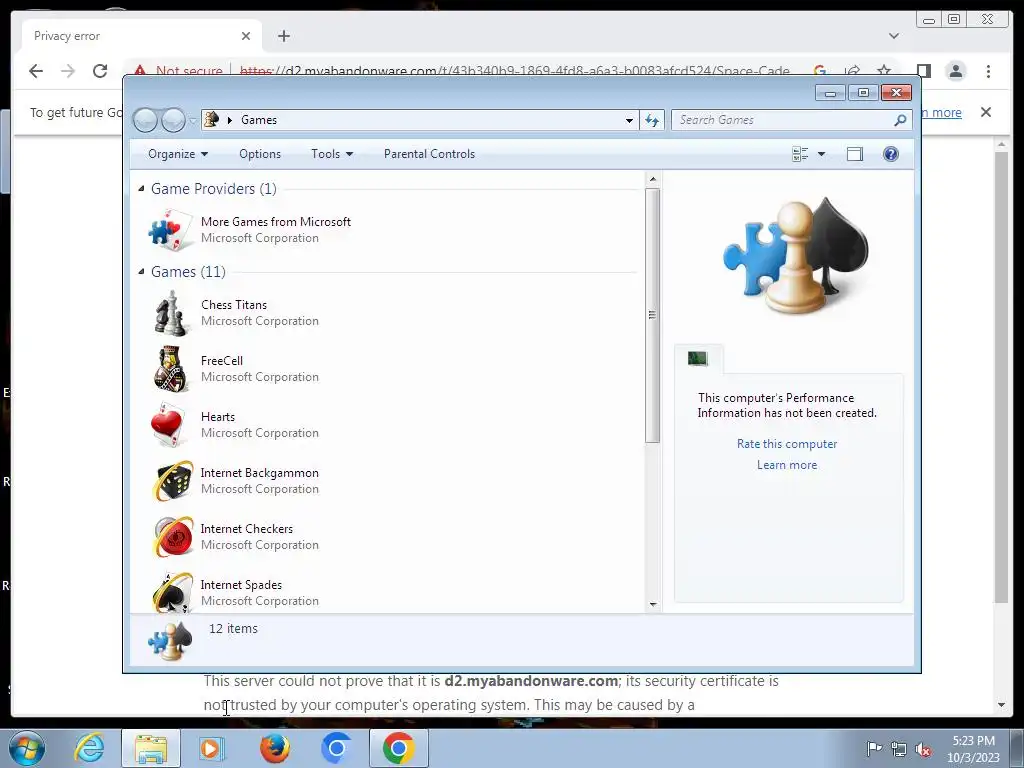
Task: Open a new Chrome tab
Action: [x=283, y=36]
